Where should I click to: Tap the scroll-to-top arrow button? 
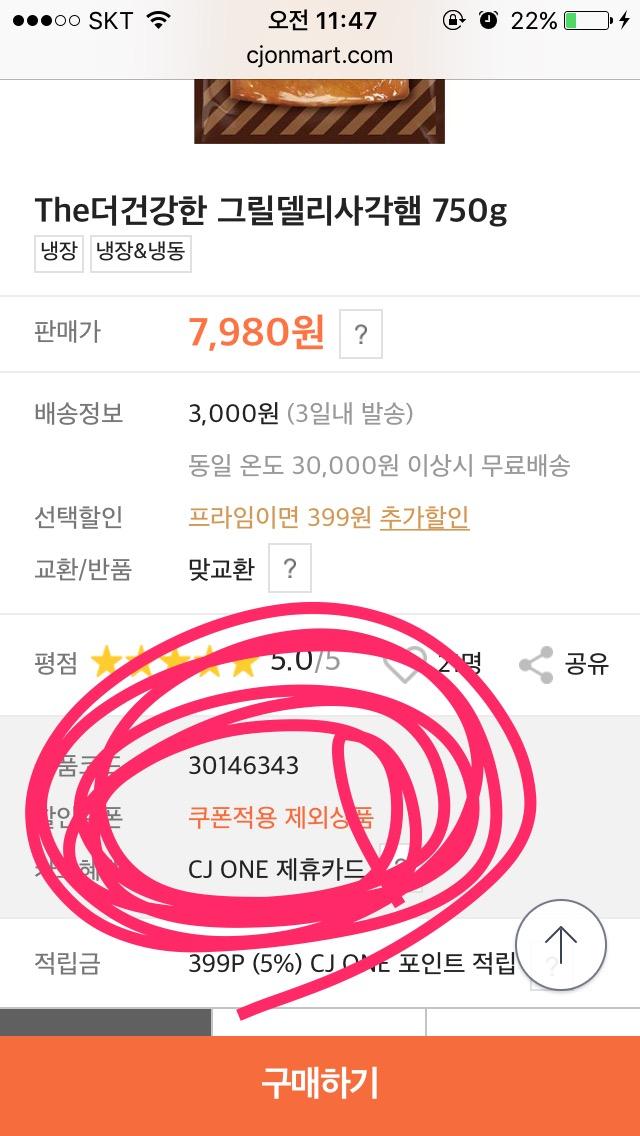coord(561,945)
